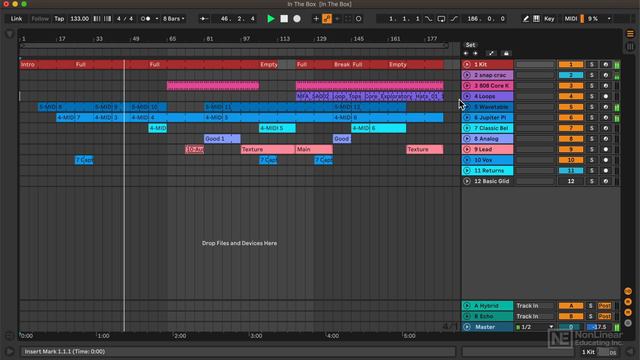Screen dimensions: 640x360
Task: Click the Lock Envelopes icon
Action: [x=506, y=53]
